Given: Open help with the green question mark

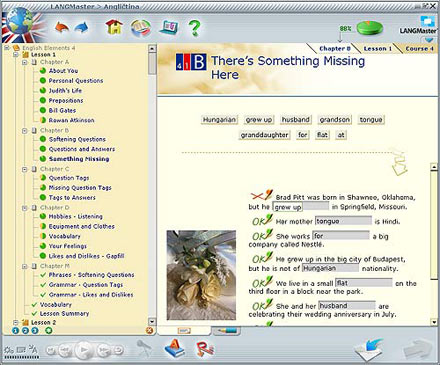Looking at the screenshot, I should (195, 28).
